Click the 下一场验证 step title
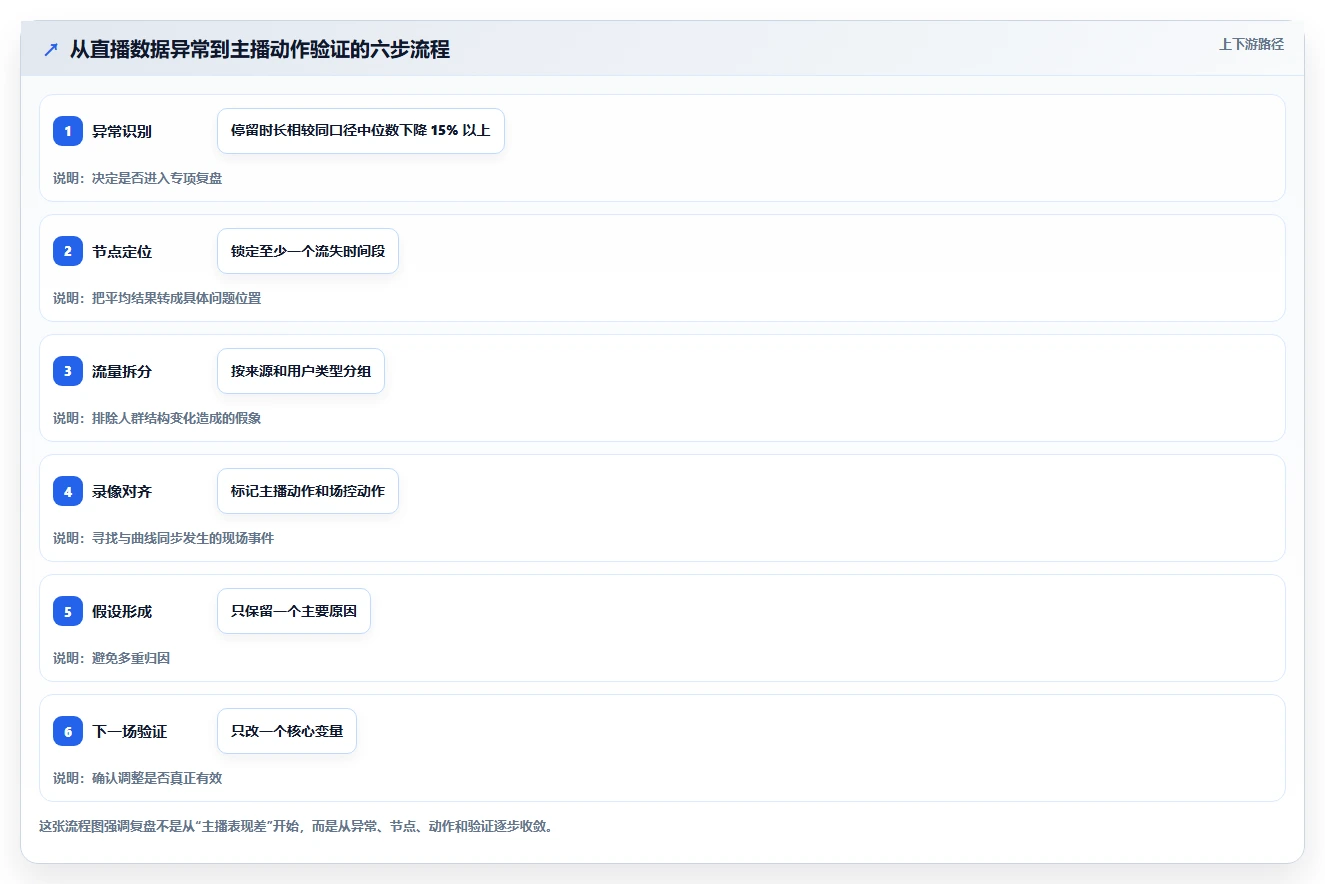 (x=130, y=731)
